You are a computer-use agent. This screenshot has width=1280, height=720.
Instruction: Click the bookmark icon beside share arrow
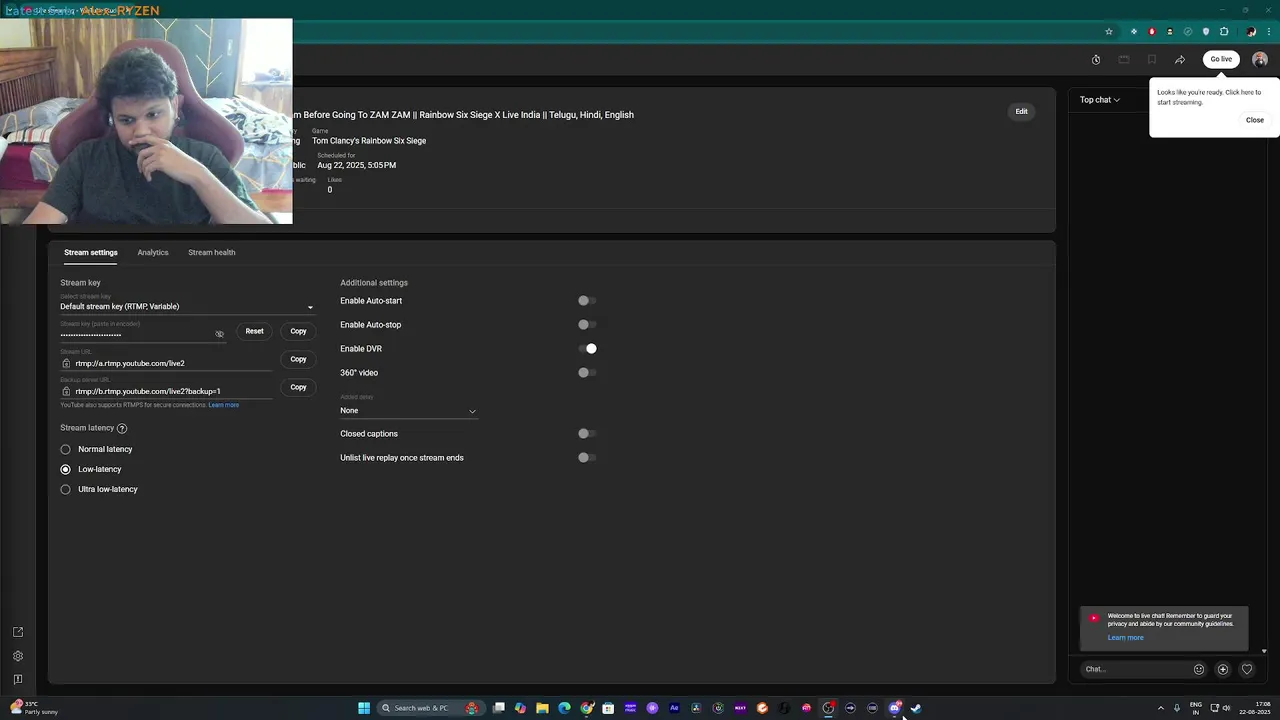click(1152, 60)
